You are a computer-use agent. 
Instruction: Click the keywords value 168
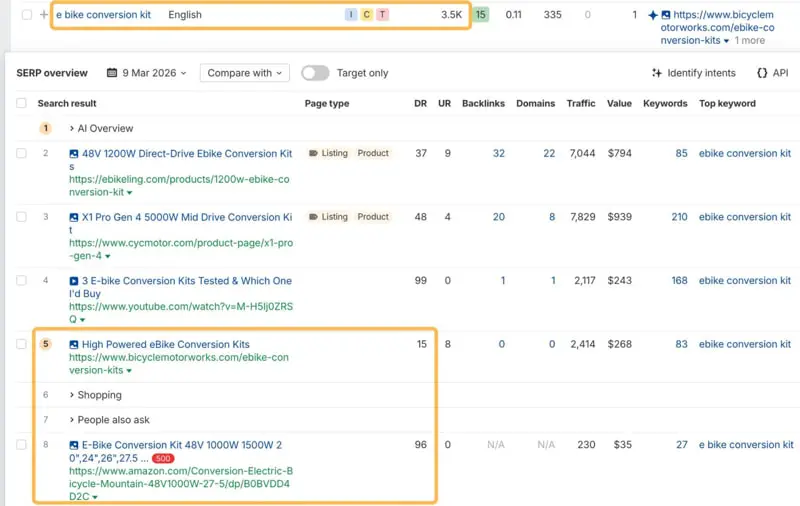coord(679,281)
